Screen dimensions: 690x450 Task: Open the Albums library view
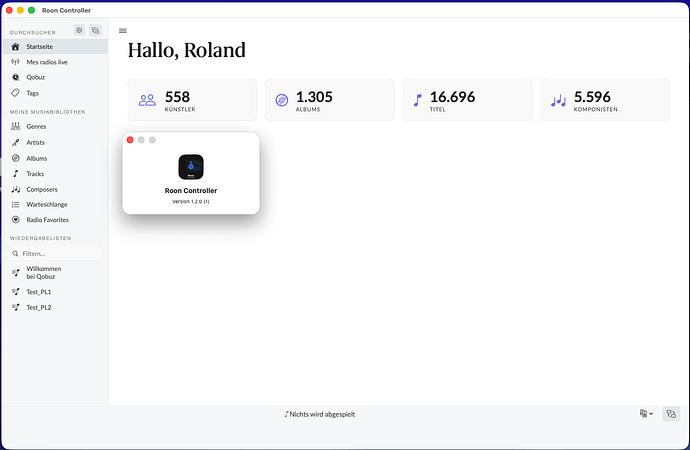tap(55, 158)
